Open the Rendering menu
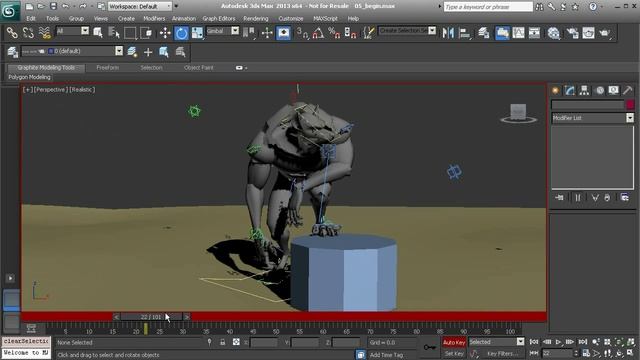The height and width of the screenshot is (360, 640). click(256, 18)
